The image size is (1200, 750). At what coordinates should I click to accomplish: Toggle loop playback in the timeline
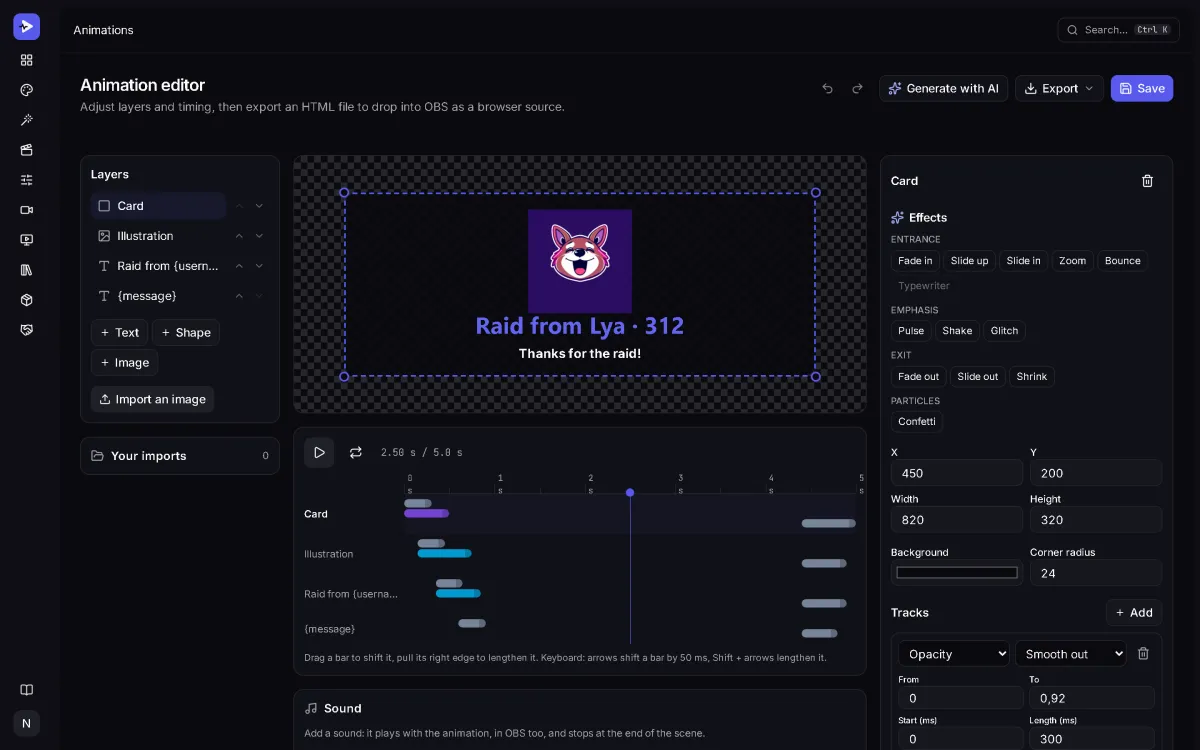[355, 453]
